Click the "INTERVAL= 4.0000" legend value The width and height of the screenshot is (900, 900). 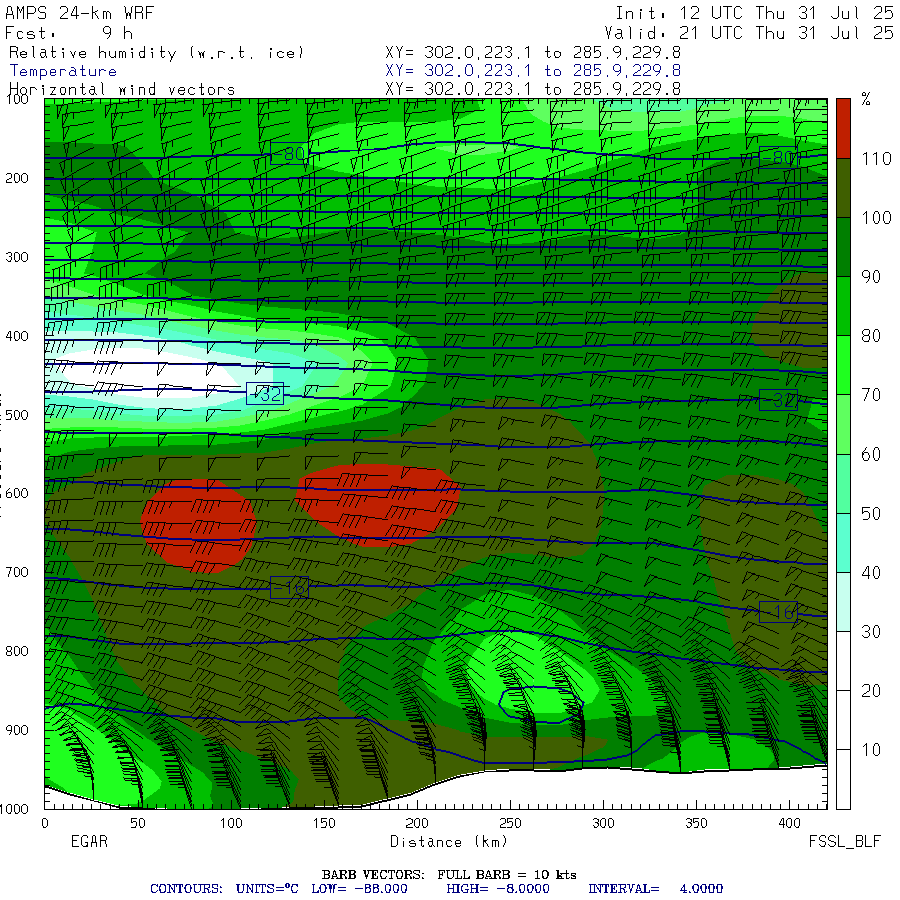(655, 889)
